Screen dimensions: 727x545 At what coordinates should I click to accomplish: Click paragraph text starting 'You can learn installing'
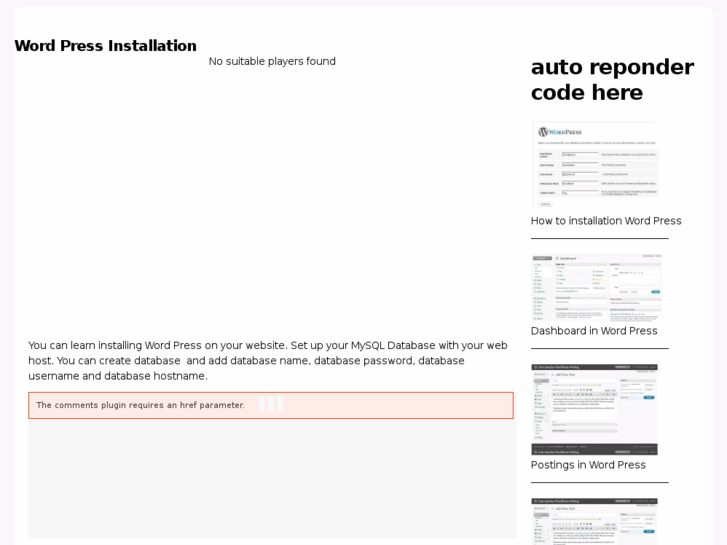coord(268,360)
